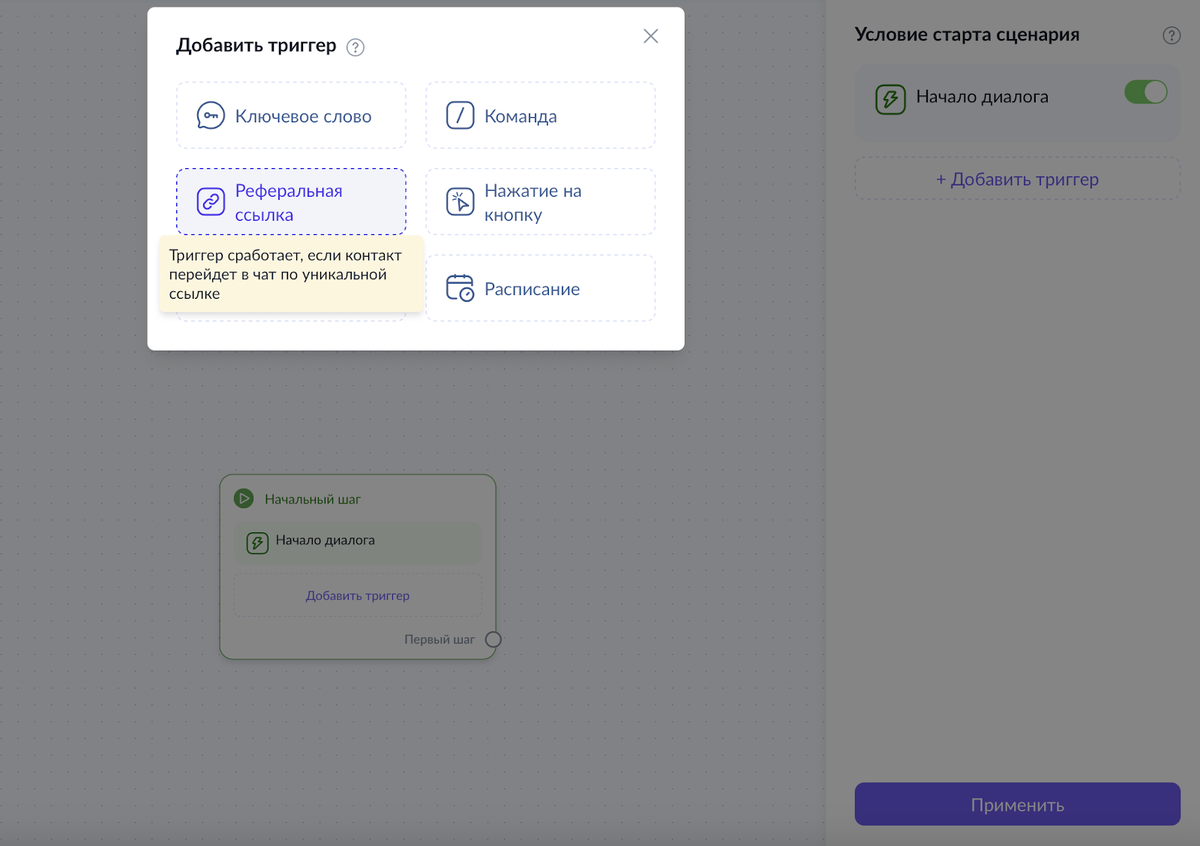Choose the Ключевое слово trigger option

(291, 116)
